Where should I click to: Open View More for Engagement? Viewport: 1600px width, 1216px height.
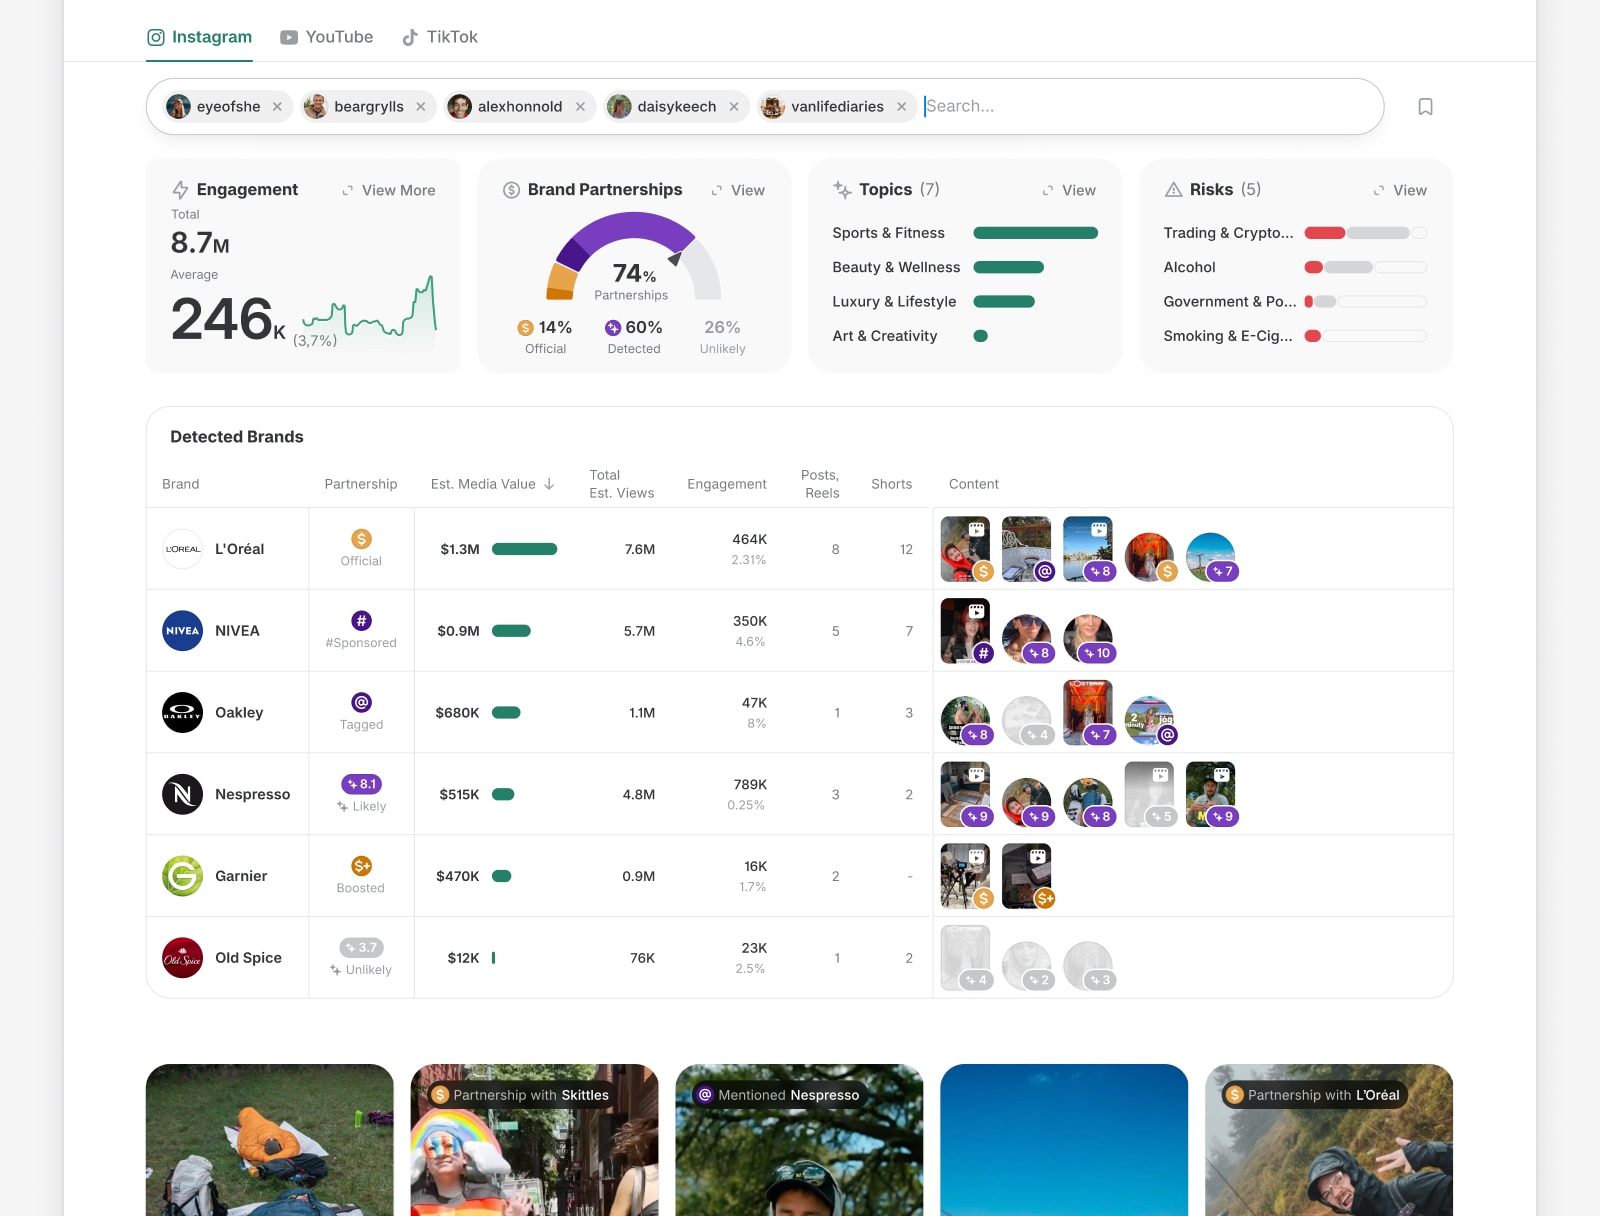[x=389, y=190]
